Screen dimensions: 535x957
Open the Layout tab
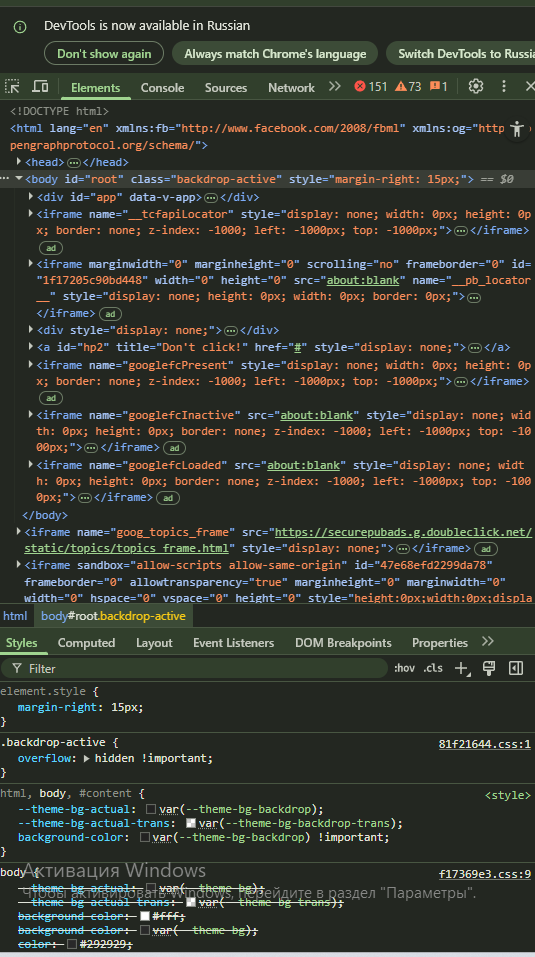pyautogui.click(x=154, y=643)
